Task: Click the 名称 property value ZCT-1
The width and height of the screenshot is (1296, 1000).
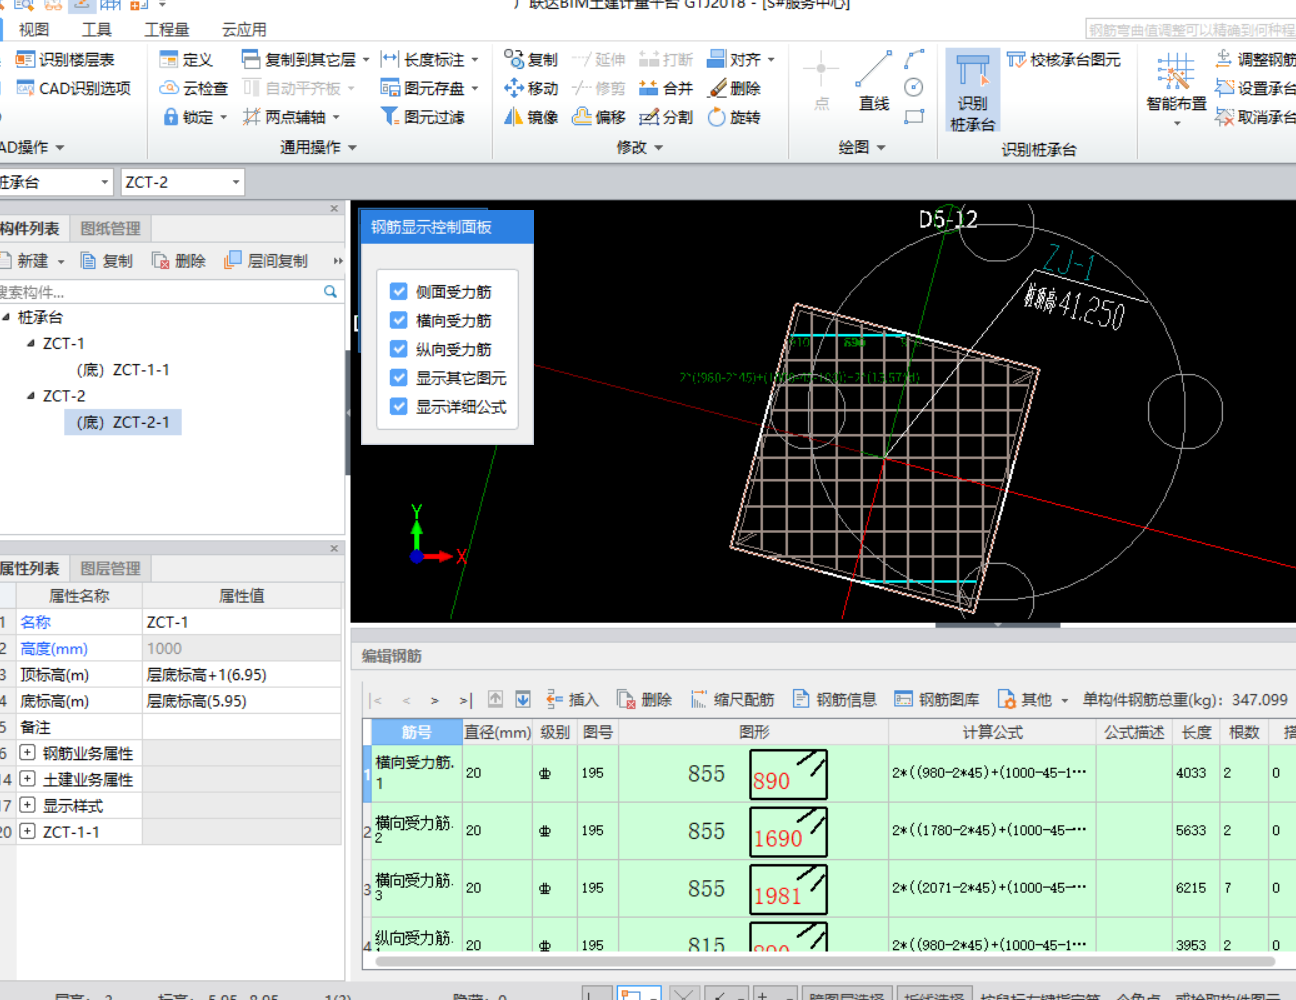Action: click(242, 622)
